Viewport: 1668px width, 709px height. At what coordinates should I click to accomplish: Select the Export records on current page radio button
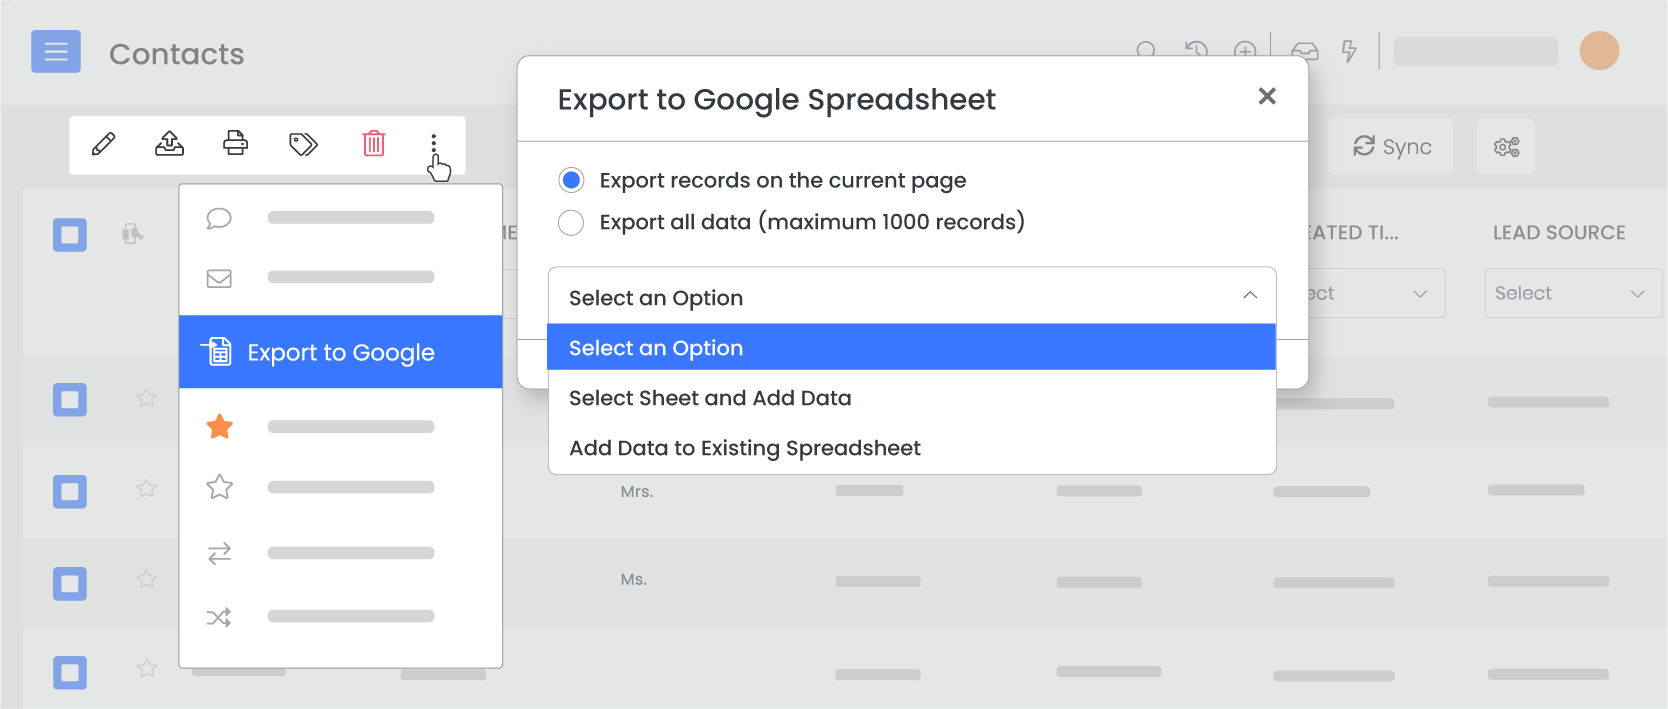click(571, 180)
